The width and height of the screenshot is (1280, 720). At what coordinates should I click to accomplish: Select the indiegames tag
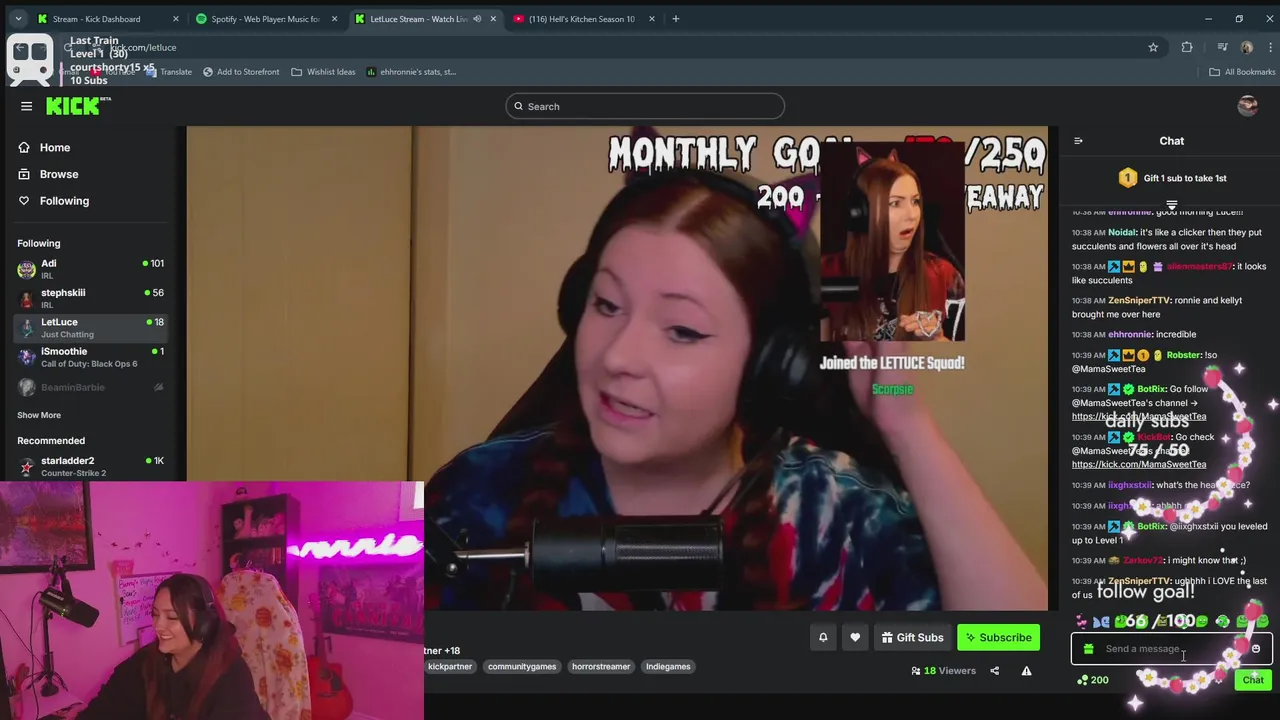coord(668,666)
